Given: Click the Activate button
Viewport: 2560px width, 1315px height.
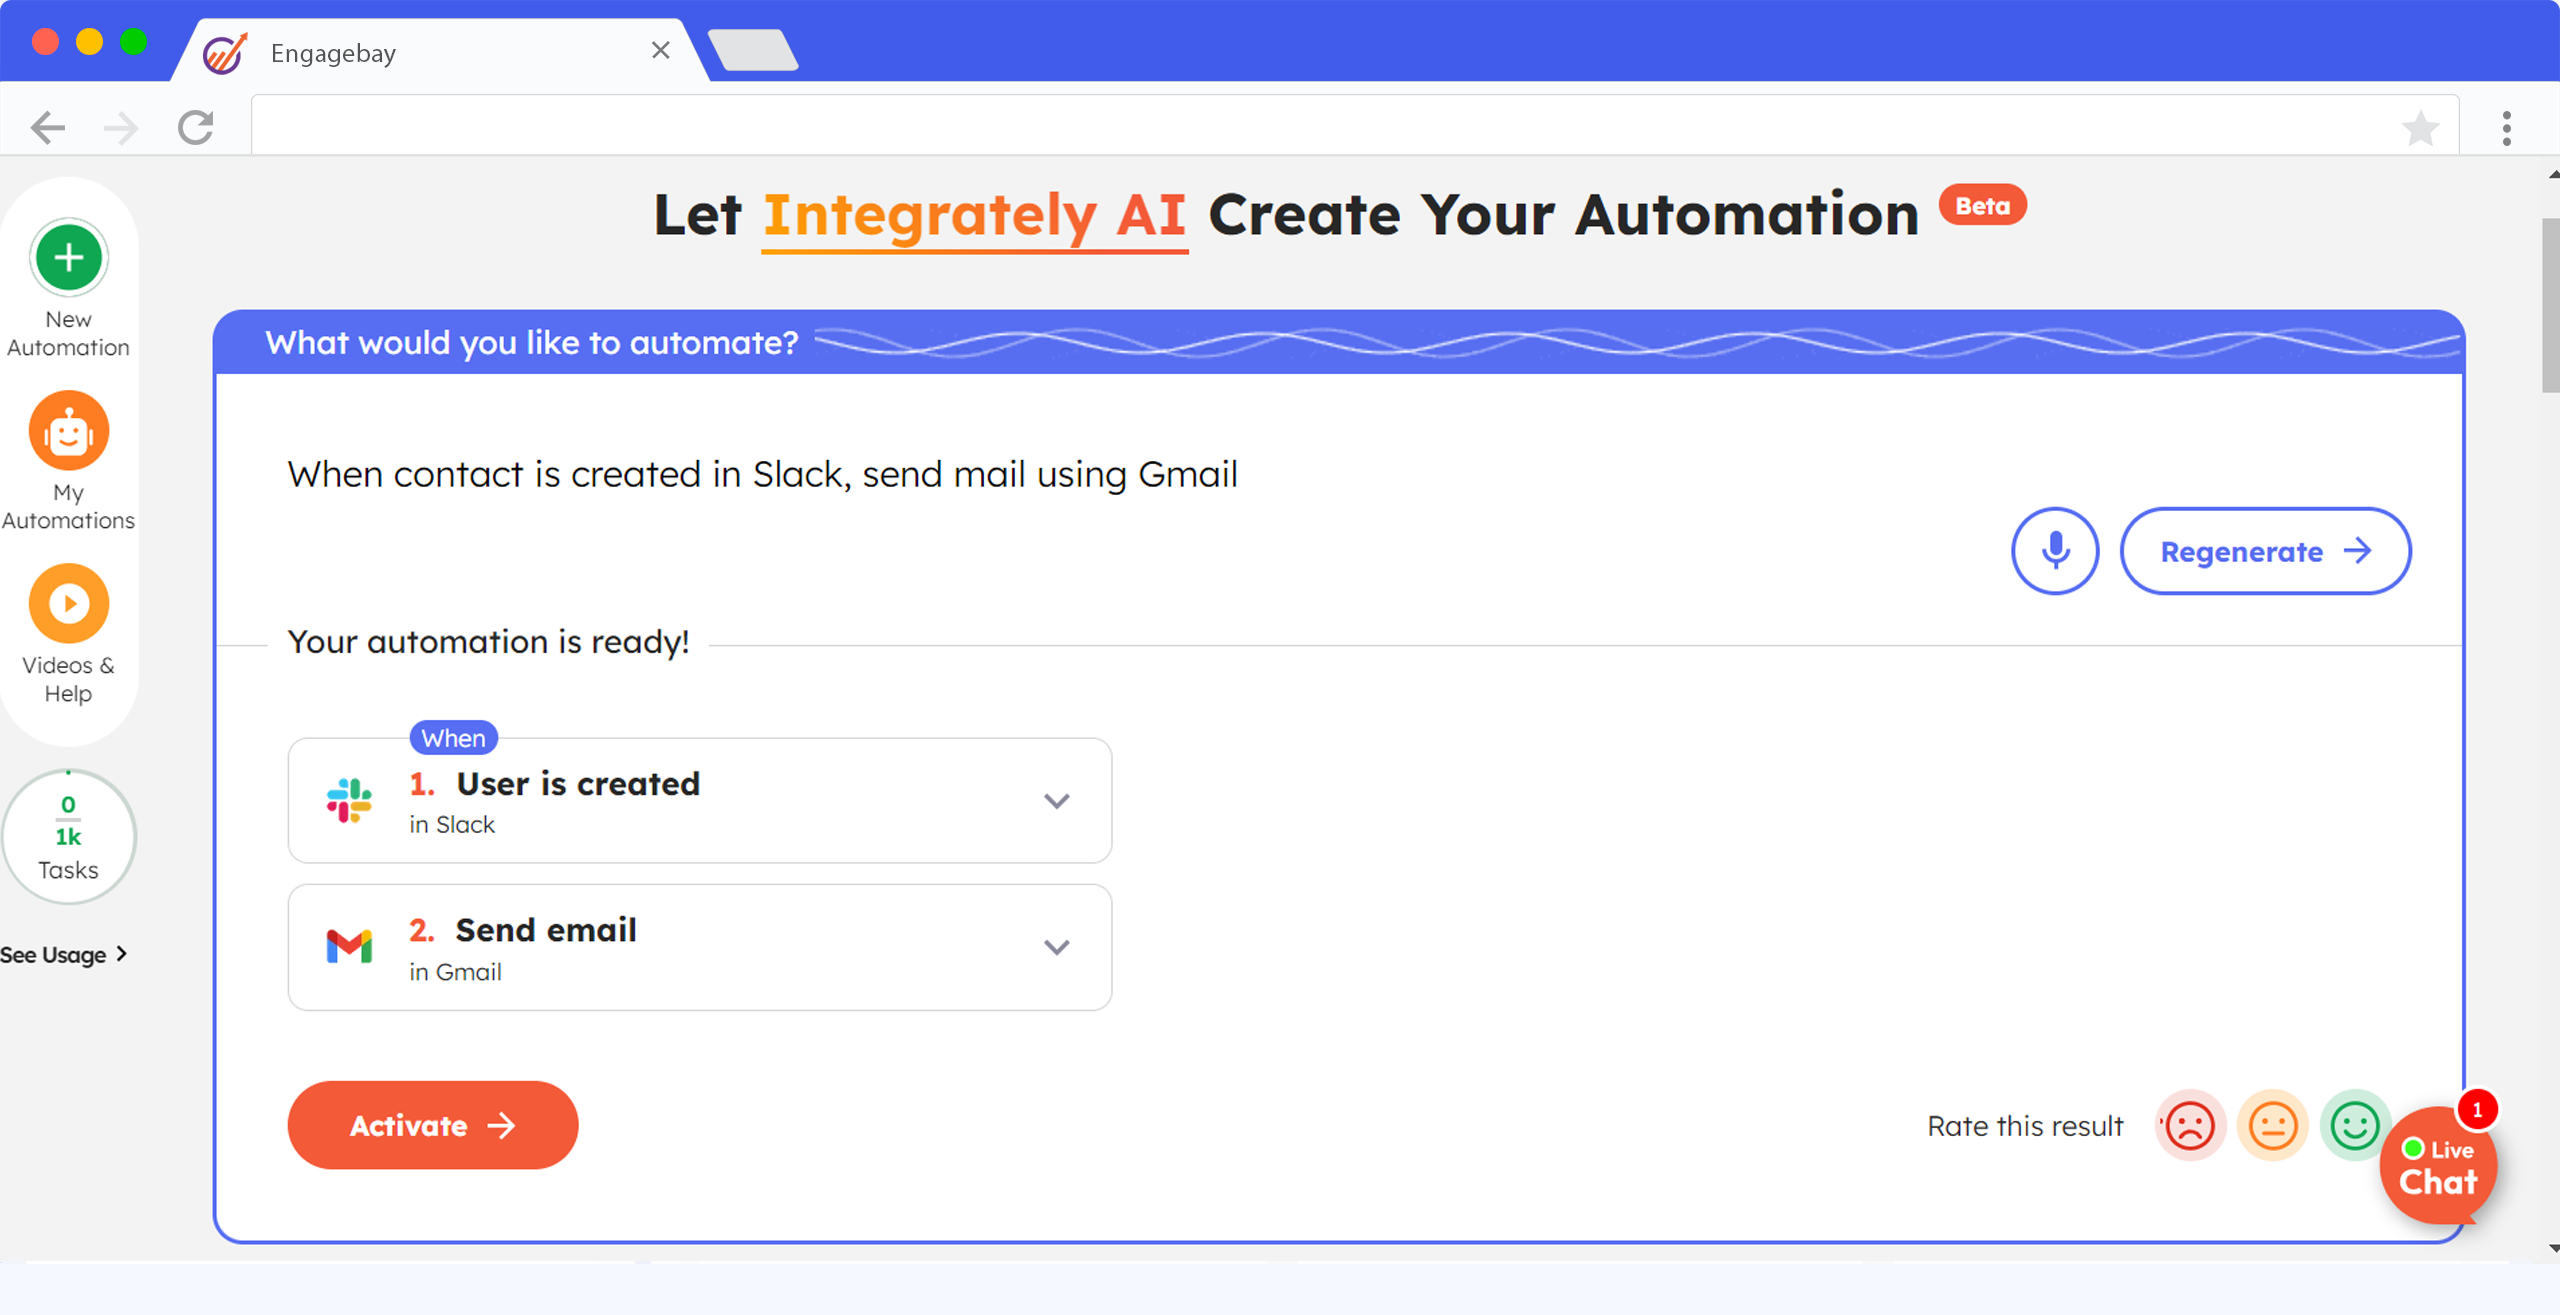Looking at the screenshot, I should click(433, 1125).
